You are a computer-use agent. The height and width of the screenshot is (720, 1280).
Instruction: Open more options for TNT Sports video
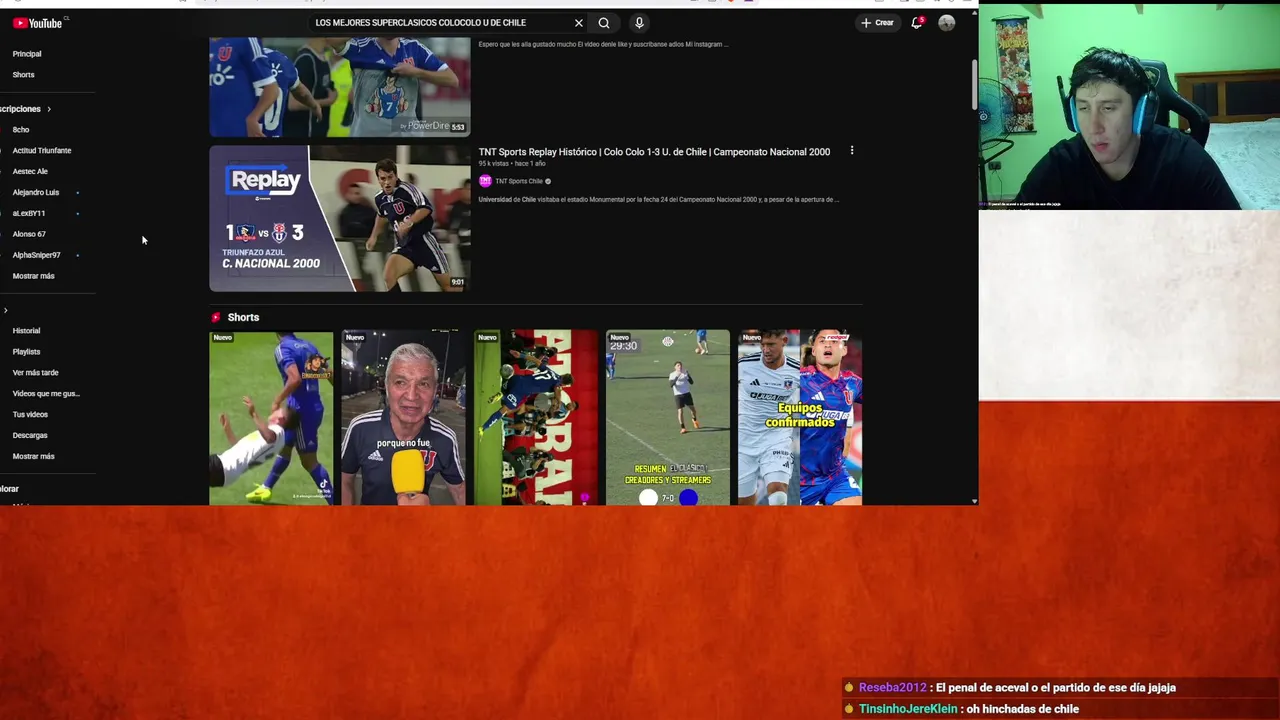pos(852,151)
